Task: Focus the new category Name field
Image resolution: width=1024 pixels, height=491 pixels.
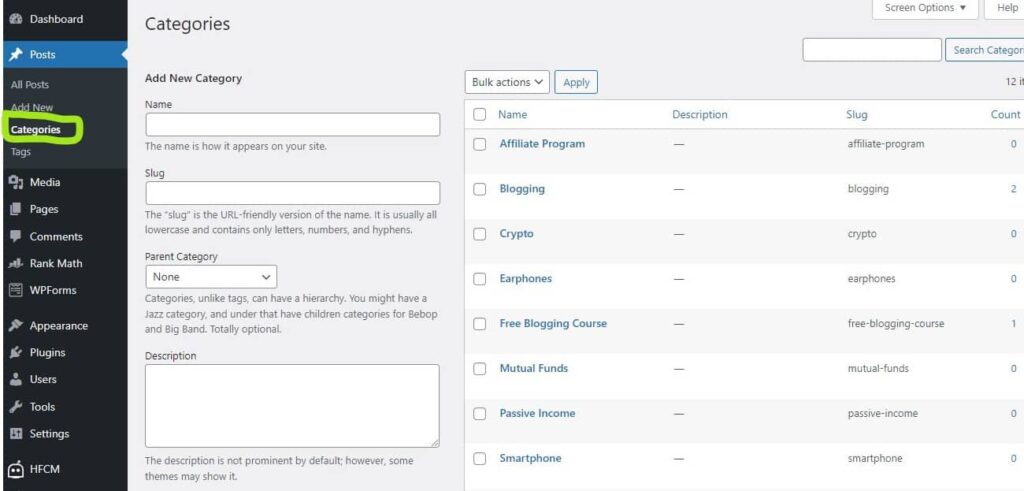Action: pyautogui.click(x=293, y=125)
